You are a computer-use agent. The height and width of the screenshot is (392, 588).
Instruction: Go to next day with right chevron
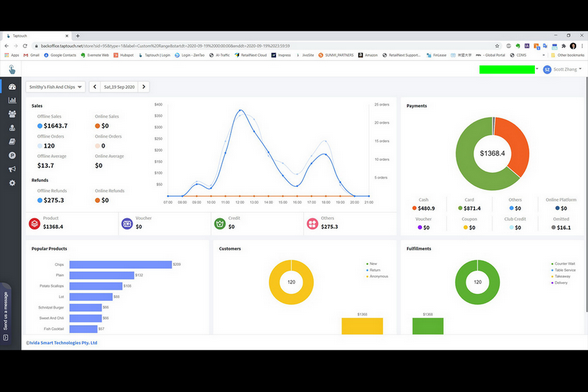(144, 87)
